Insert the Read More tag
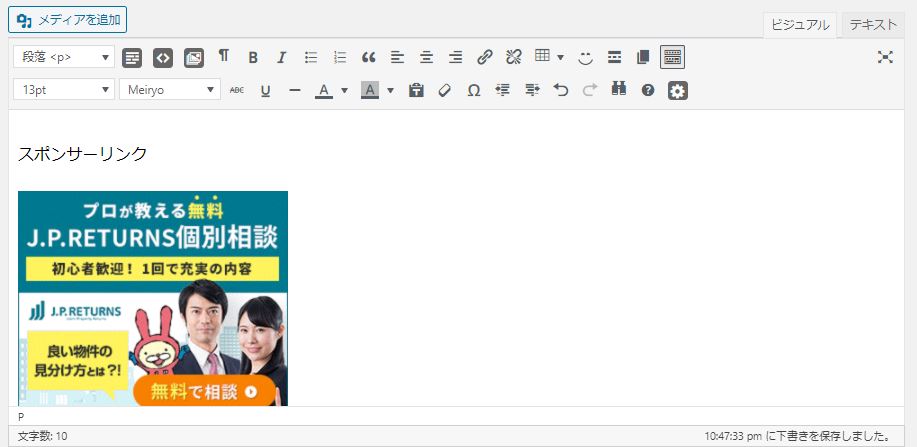The height and width of the screenshot is (447, 917). point(614,57)
